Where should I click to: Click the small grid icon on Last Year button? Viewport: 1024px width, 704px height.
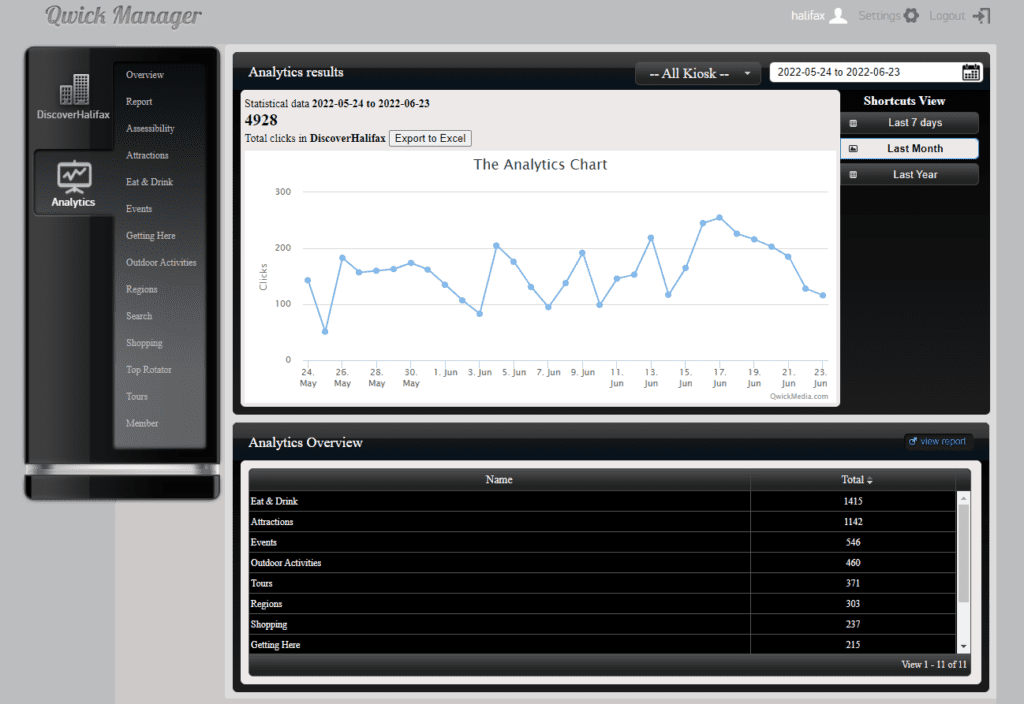tap(853, 174)
